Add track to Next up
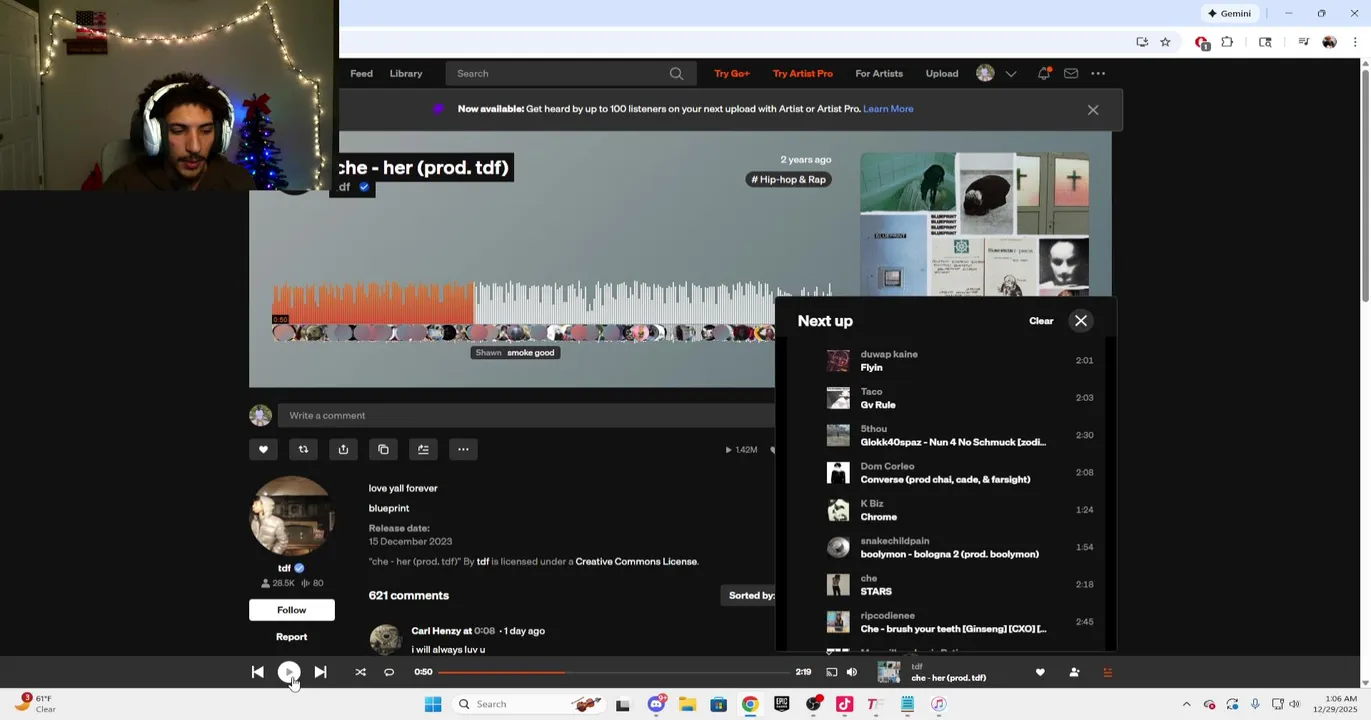This screenshot has height=720, width=1371. (423, 450)
